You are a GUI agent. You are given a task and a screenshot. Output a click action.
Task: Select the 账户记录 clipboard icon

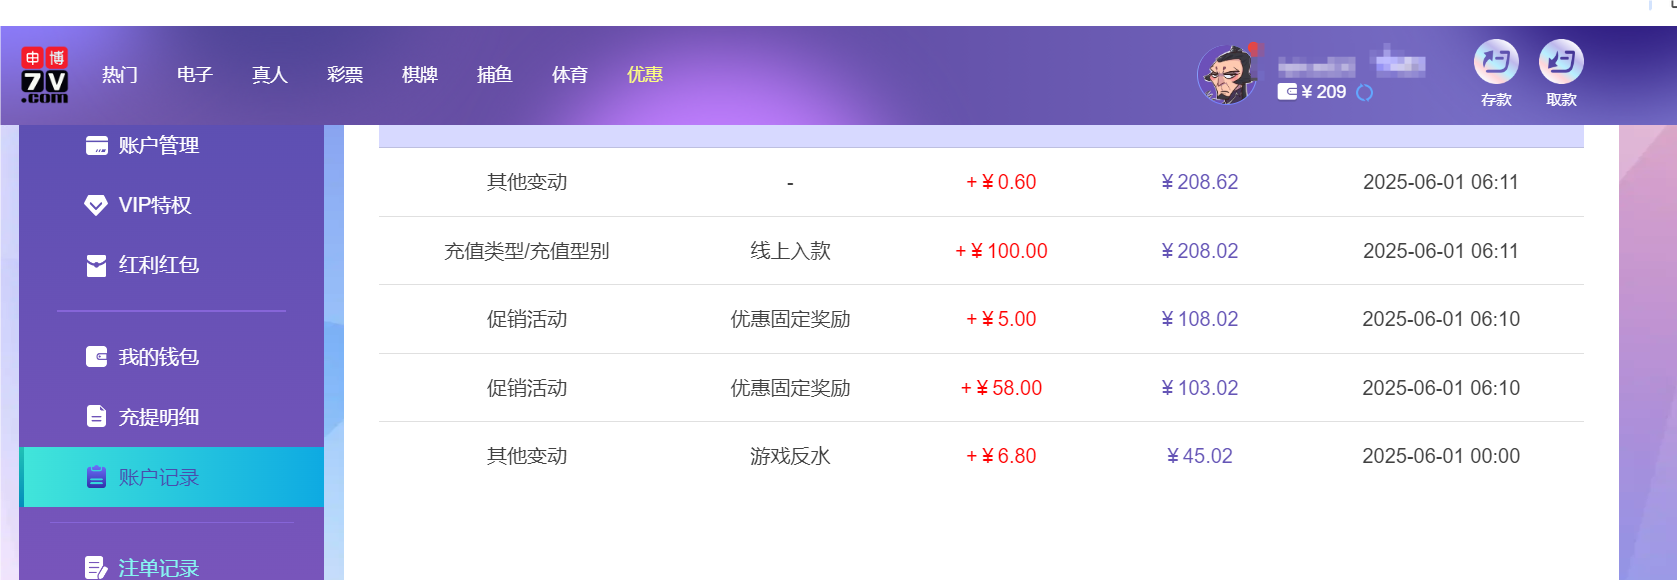pyautogui.click(x=95, y=477)
